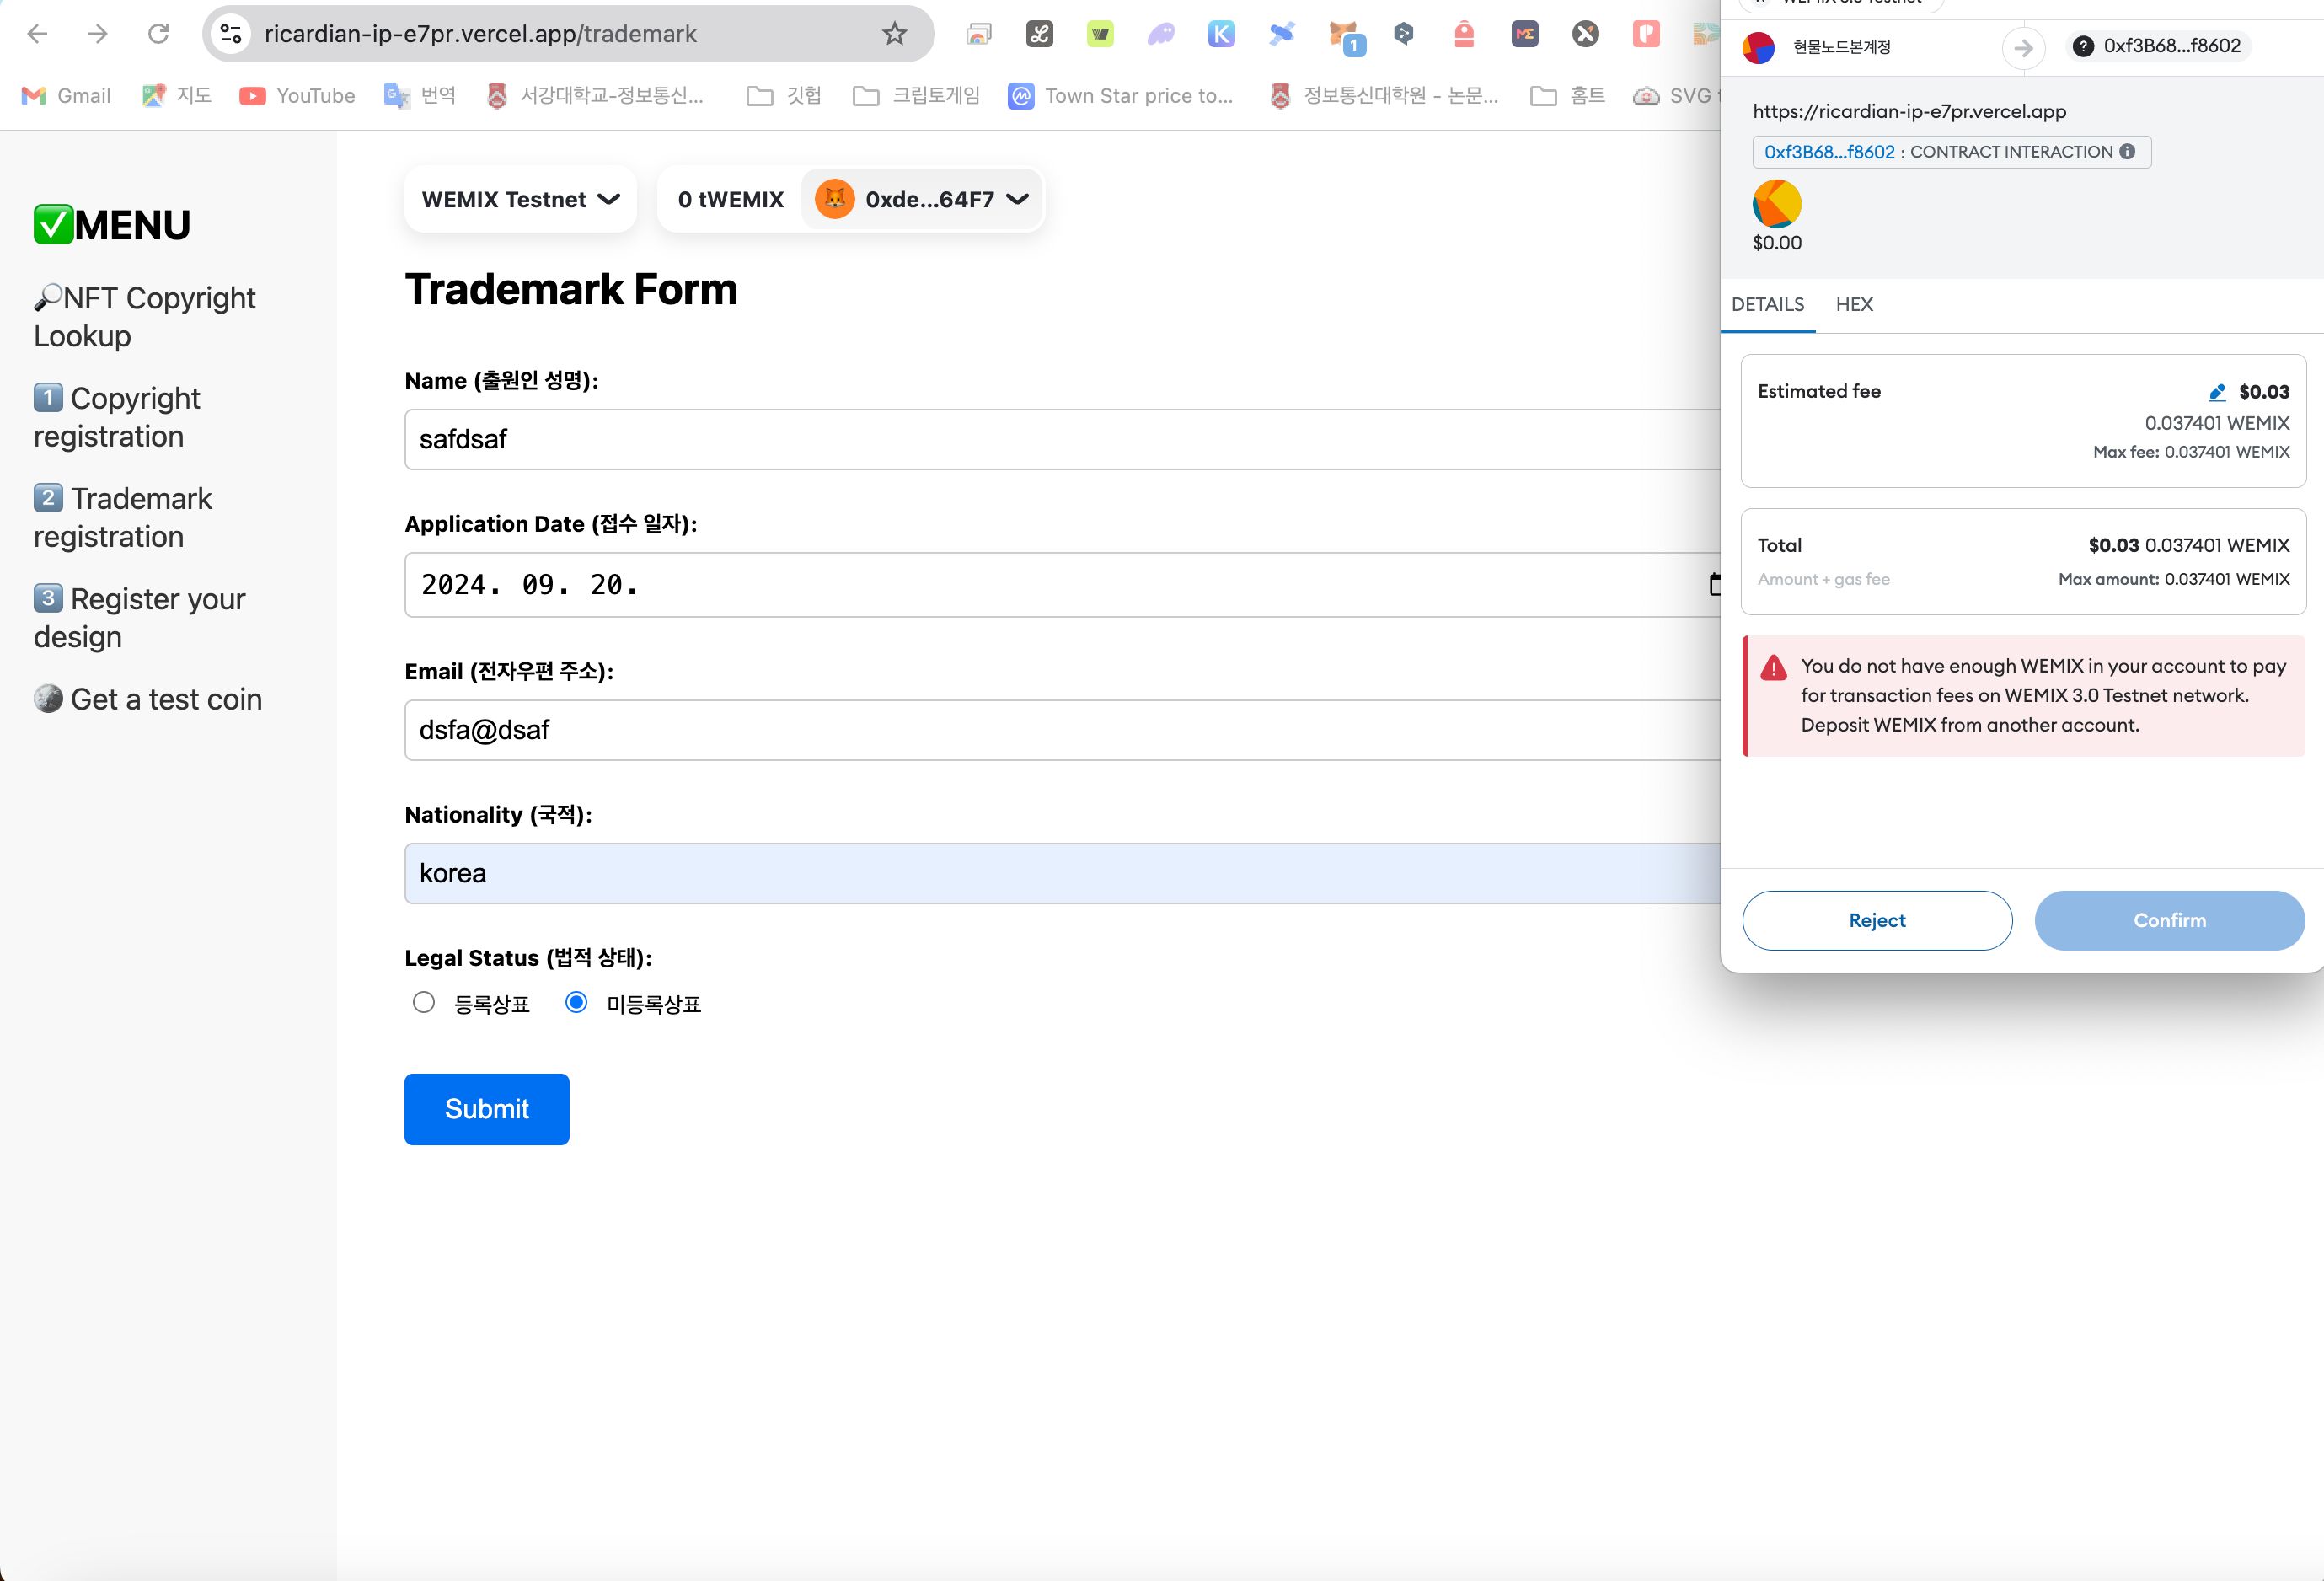Image resolution: width=2324 pixels, height=1581 pixels.
Task: Open the 홈트 bookmark folder
Action: (x=1568, y=96)
